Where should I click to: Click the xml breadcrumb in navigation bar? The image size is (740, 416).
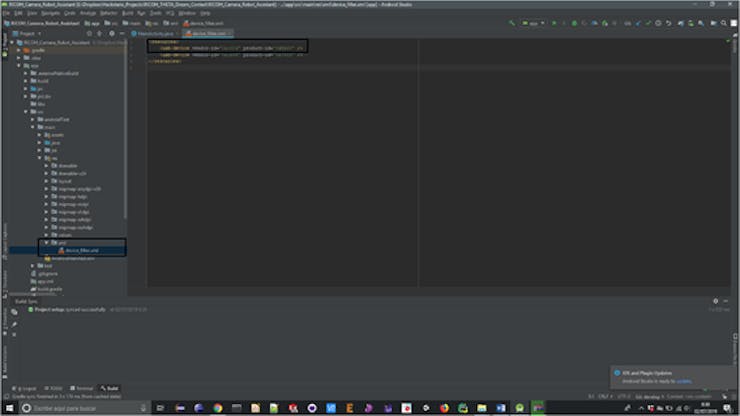coord(171,23)
